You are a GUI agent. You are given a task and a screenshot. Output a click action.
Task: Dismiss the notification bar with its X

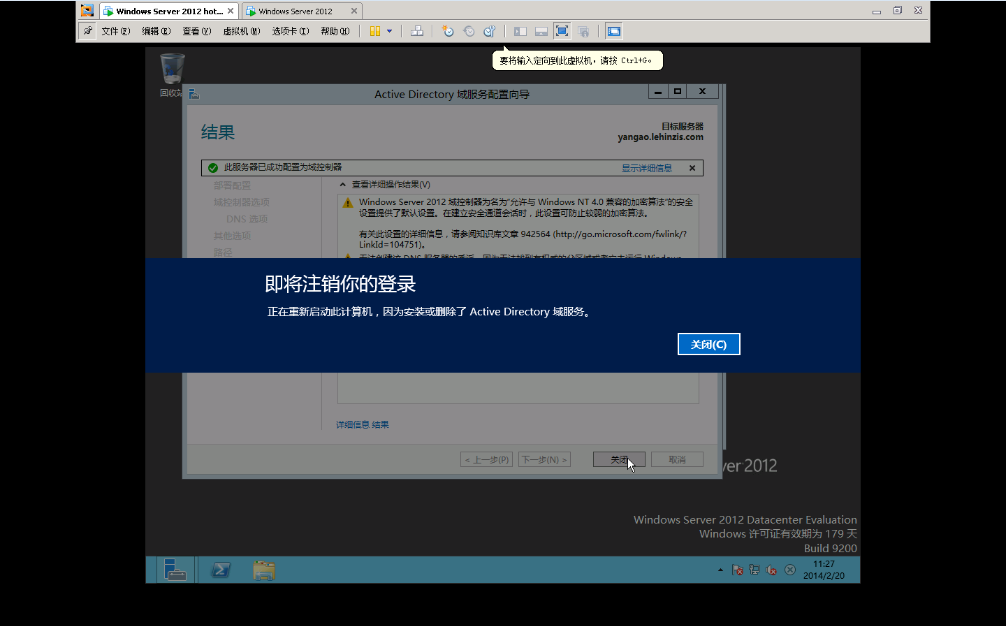click(x=692, y=167)
